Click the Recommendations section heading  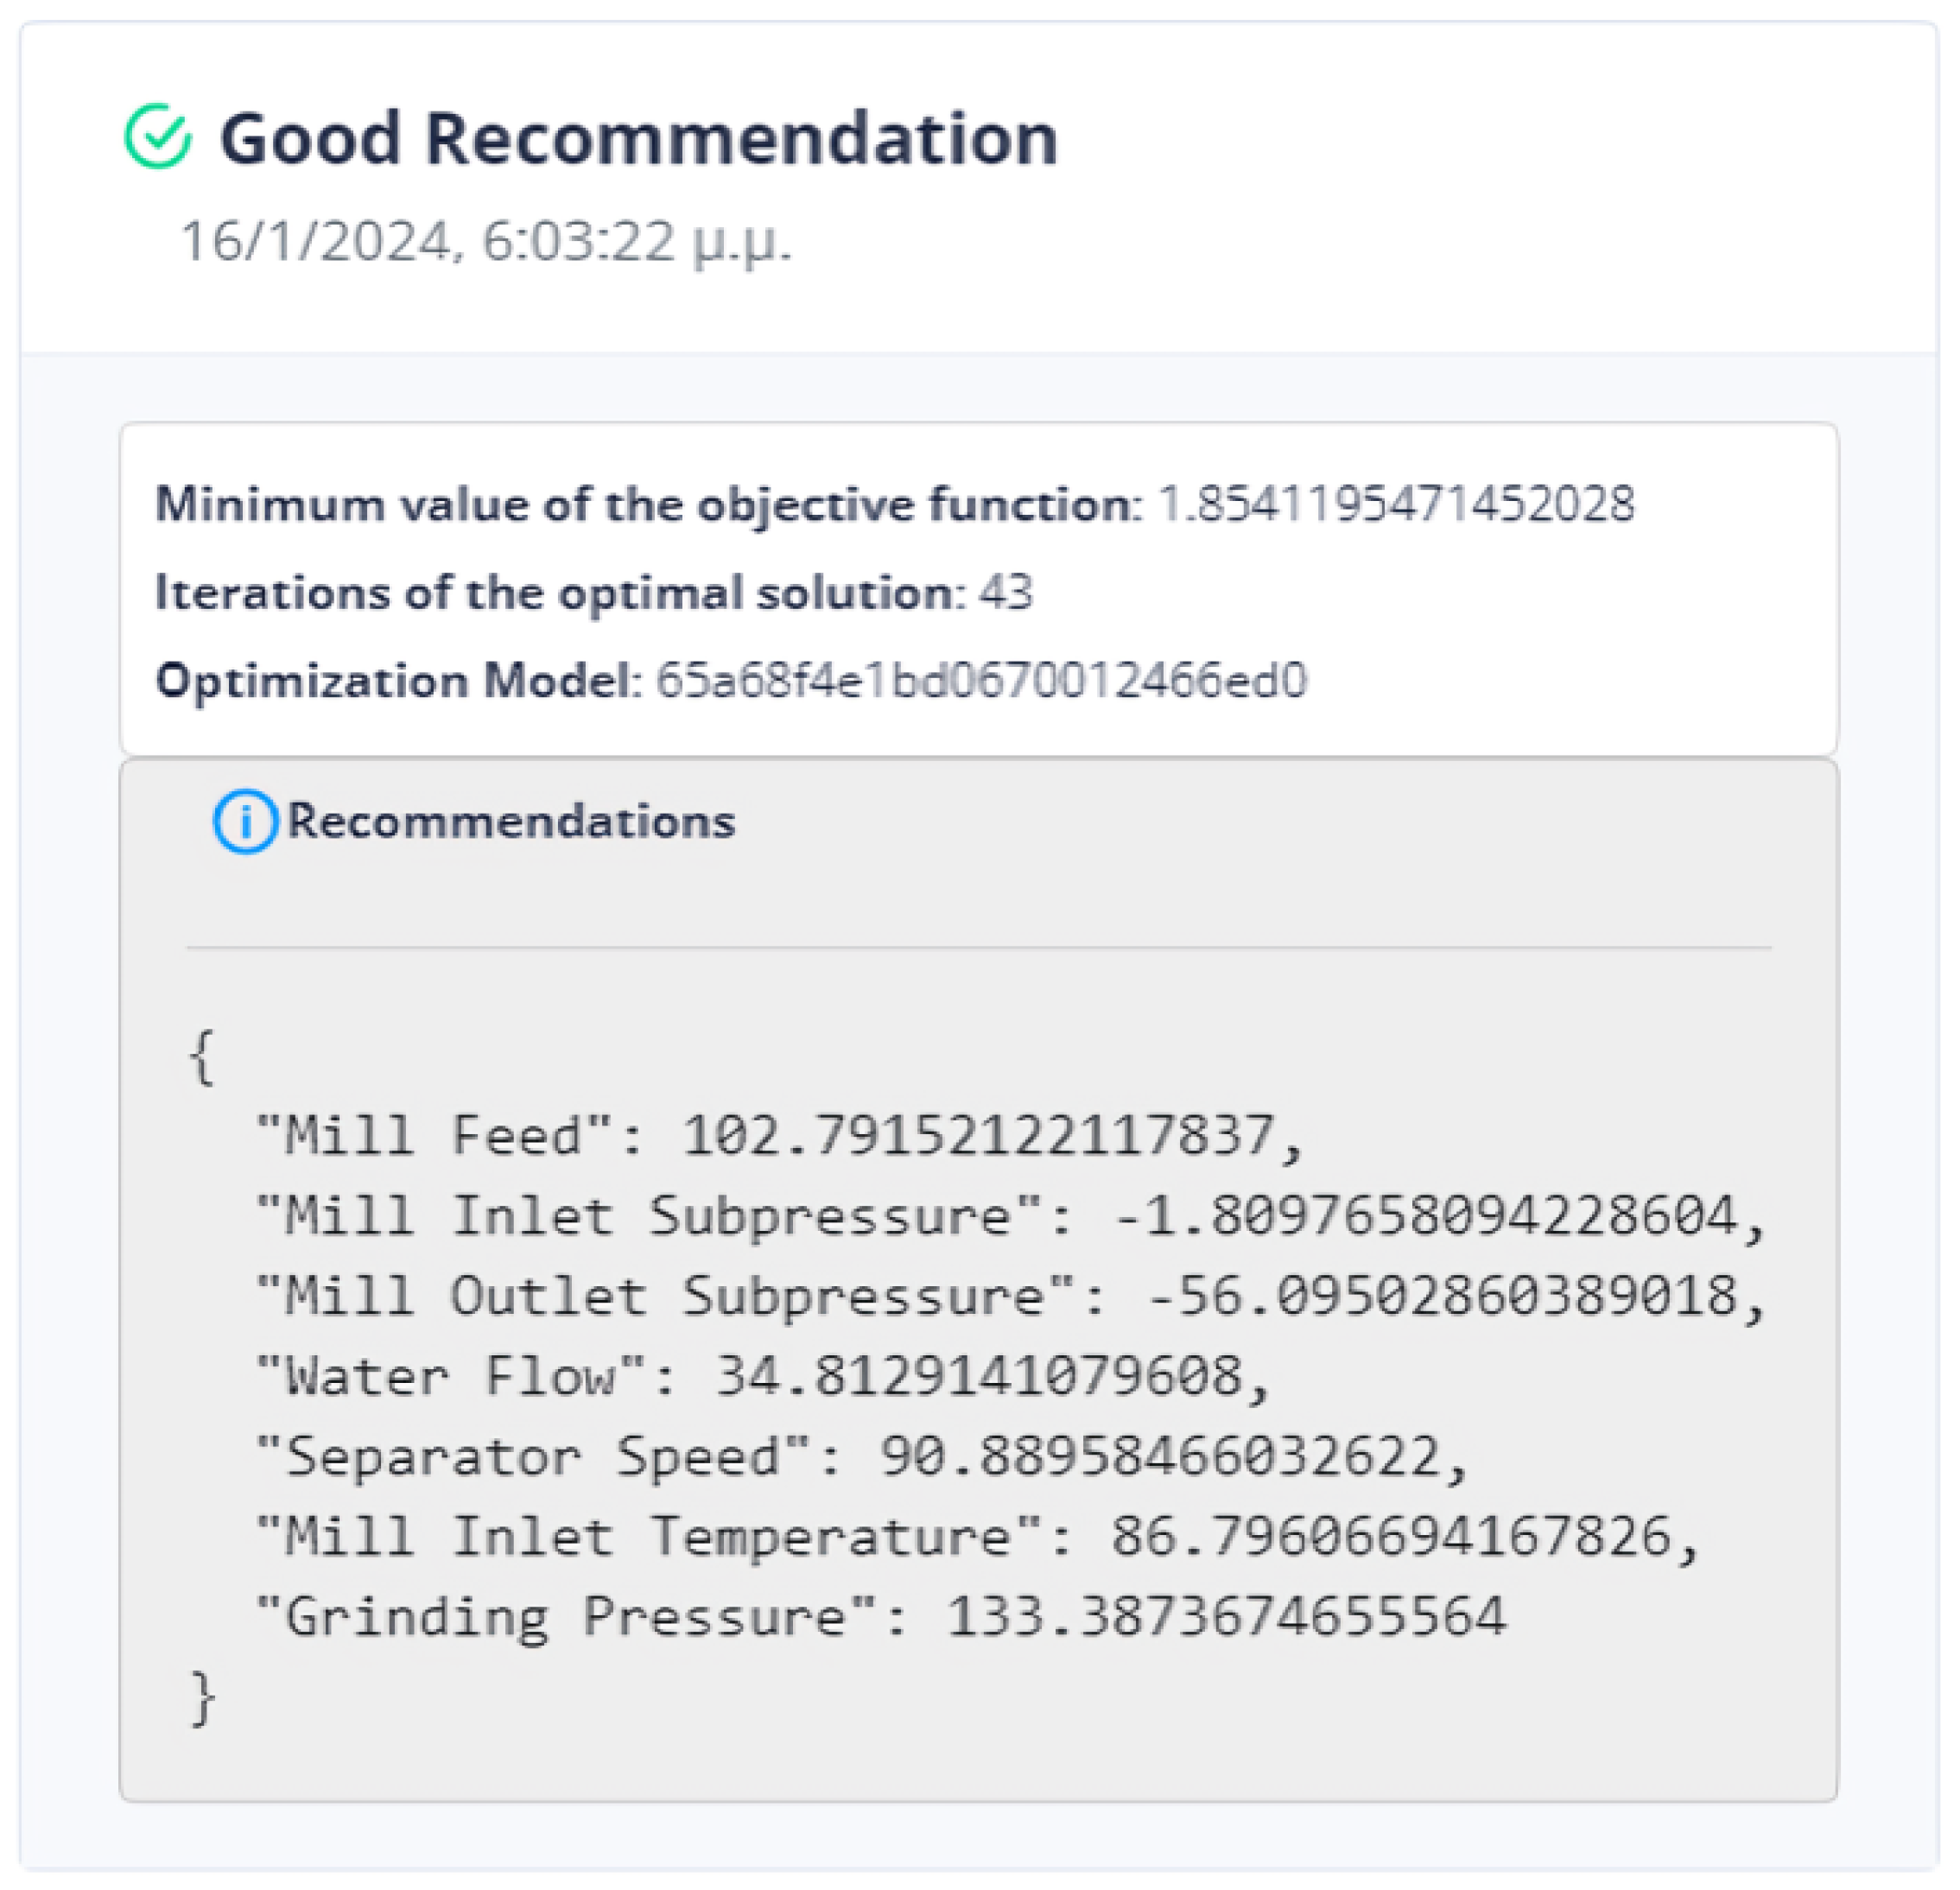click(511, 822)
